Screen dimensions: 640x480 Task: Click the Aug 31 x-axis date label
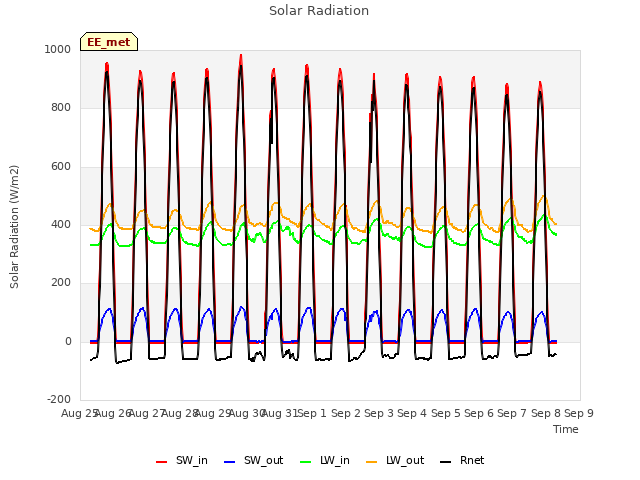coord(280,413)
